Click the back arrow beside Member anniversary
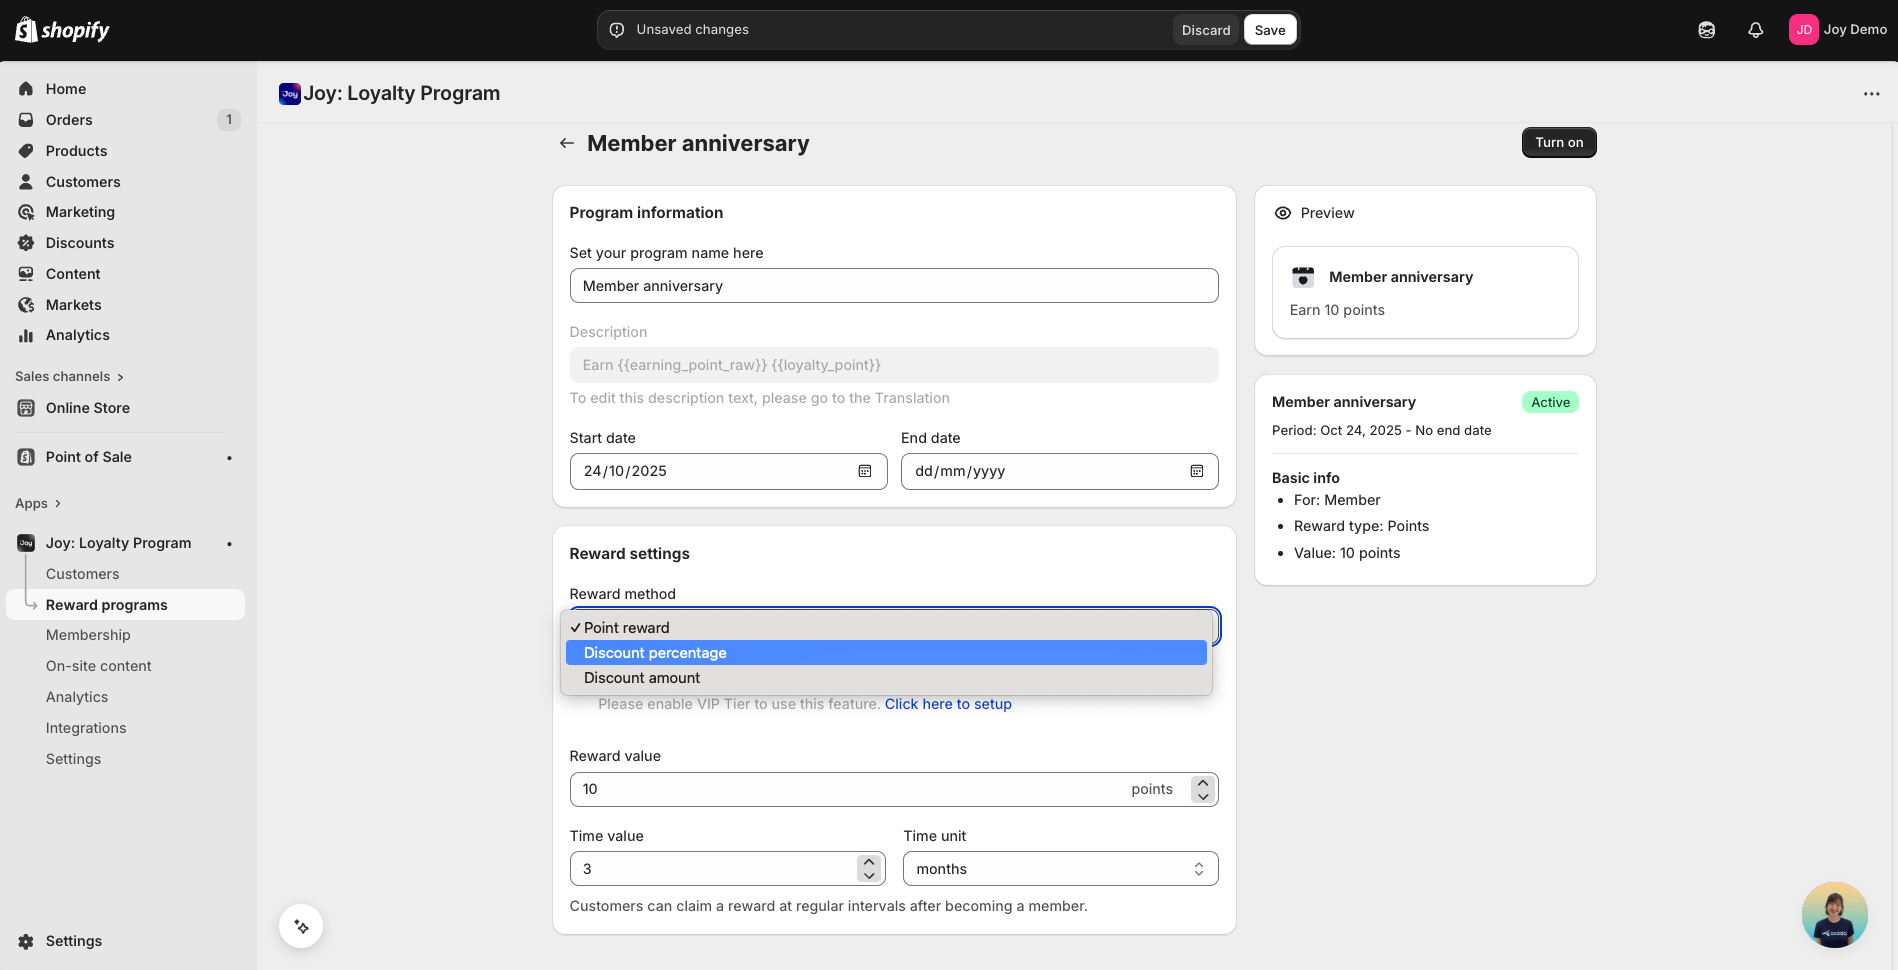The image size is (1898, 970). [566, 143]
